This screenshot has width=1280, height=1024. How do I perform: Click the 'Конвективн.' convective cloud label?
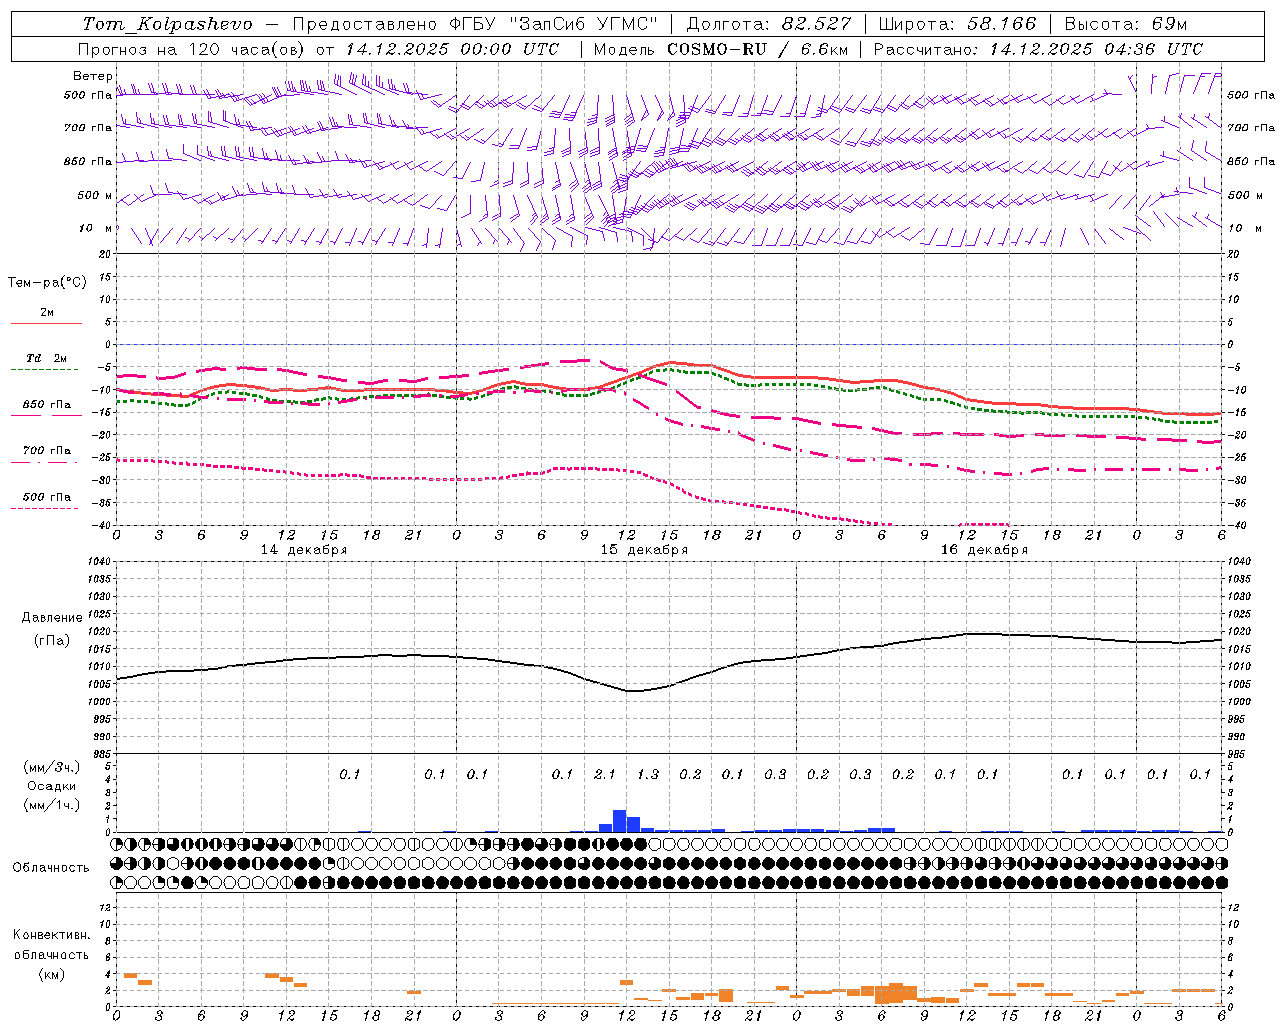point(51,935)
